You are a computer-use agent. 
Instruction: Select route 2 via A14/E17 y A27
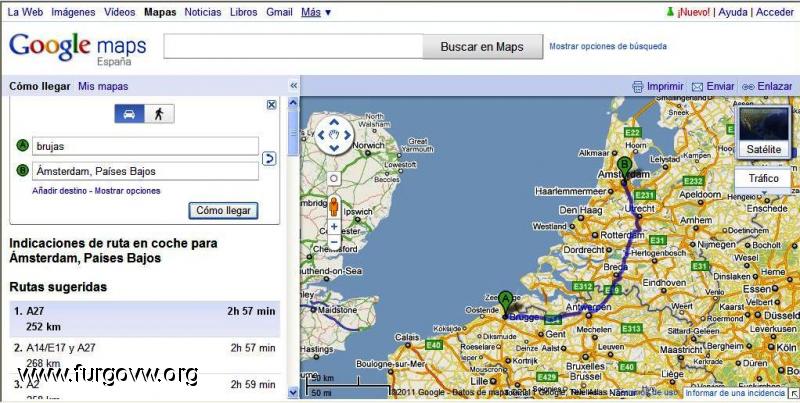coord(144,356)
